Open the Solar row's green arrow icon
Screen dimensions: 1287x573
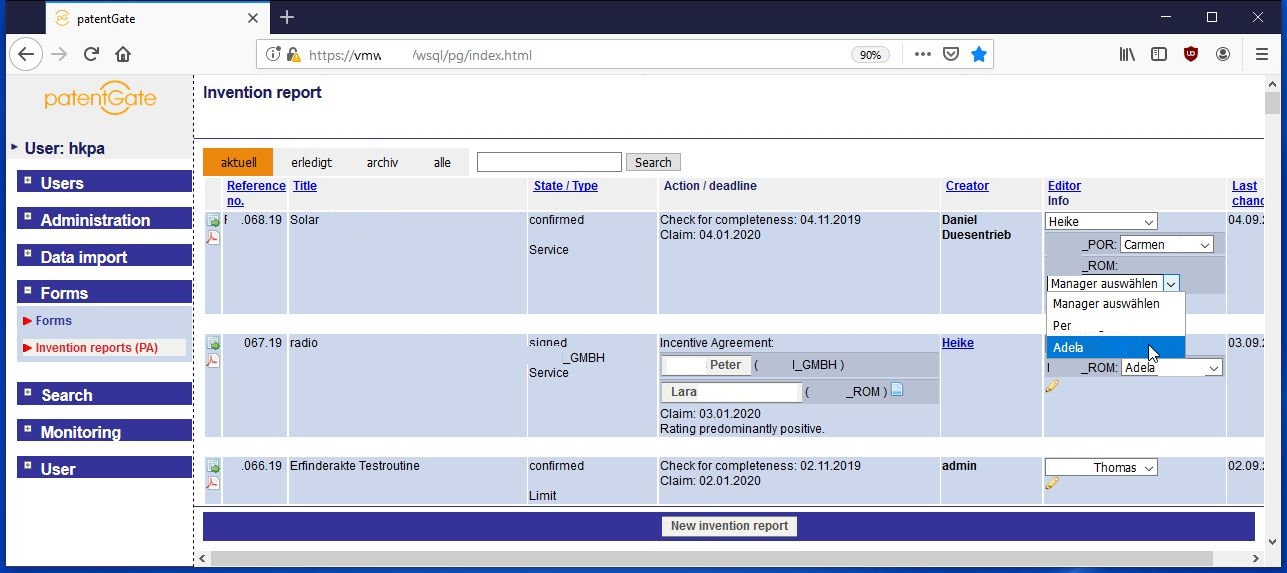pyautogui.click(x=213, y=220)
